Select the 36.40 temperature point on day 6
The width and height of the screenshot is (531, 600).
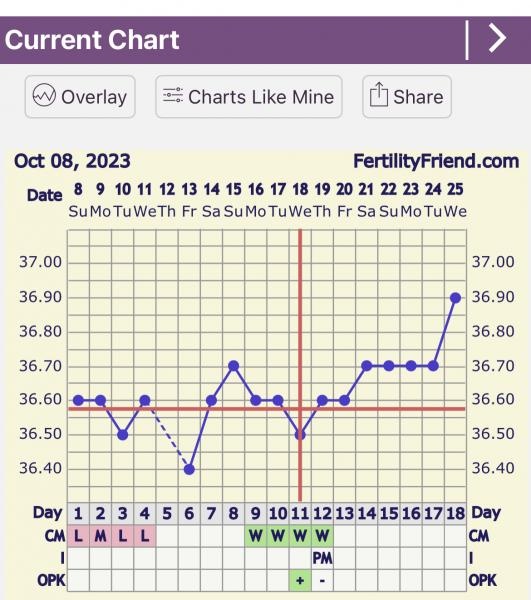189,469
